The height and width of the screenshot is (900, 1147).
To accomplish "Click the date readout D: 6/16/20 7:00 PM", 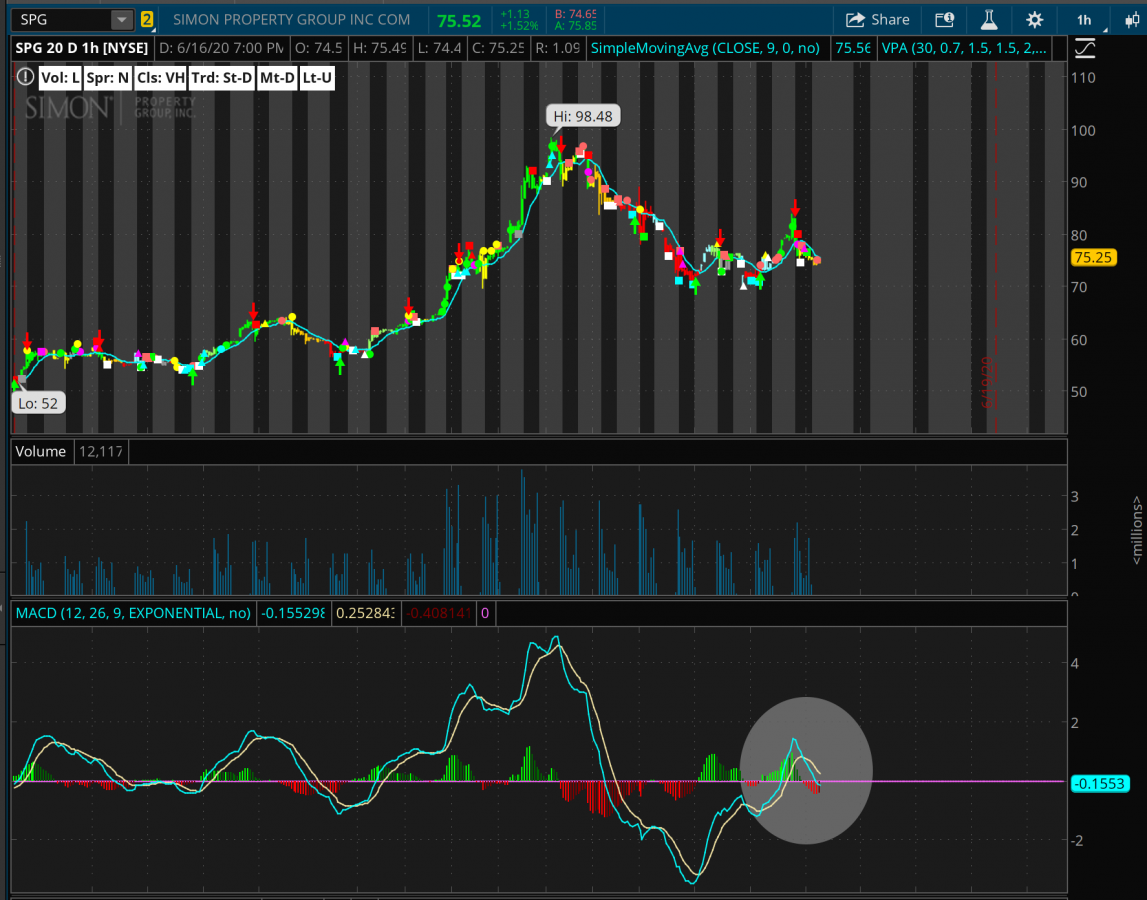I will coord(221,48).
